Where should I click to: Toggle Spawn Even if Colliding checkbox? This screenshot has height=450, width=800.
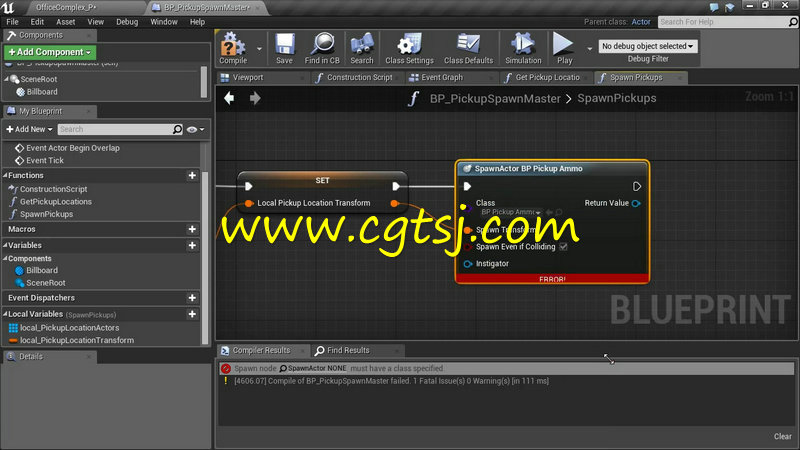563,247
